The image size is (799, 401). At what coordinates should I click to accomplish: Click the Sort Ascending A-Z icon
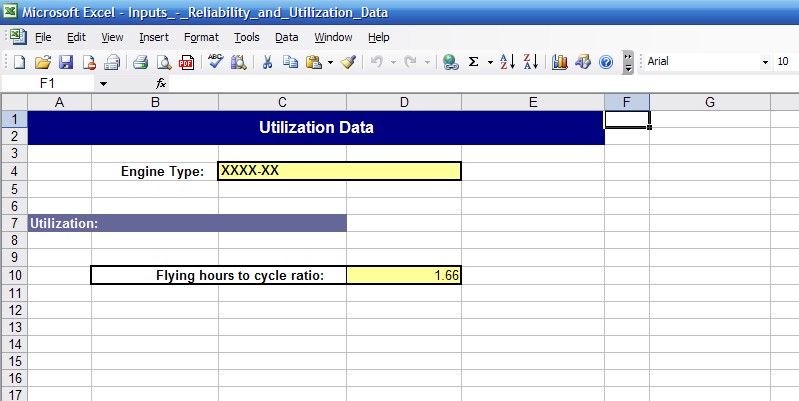[506, 62]
